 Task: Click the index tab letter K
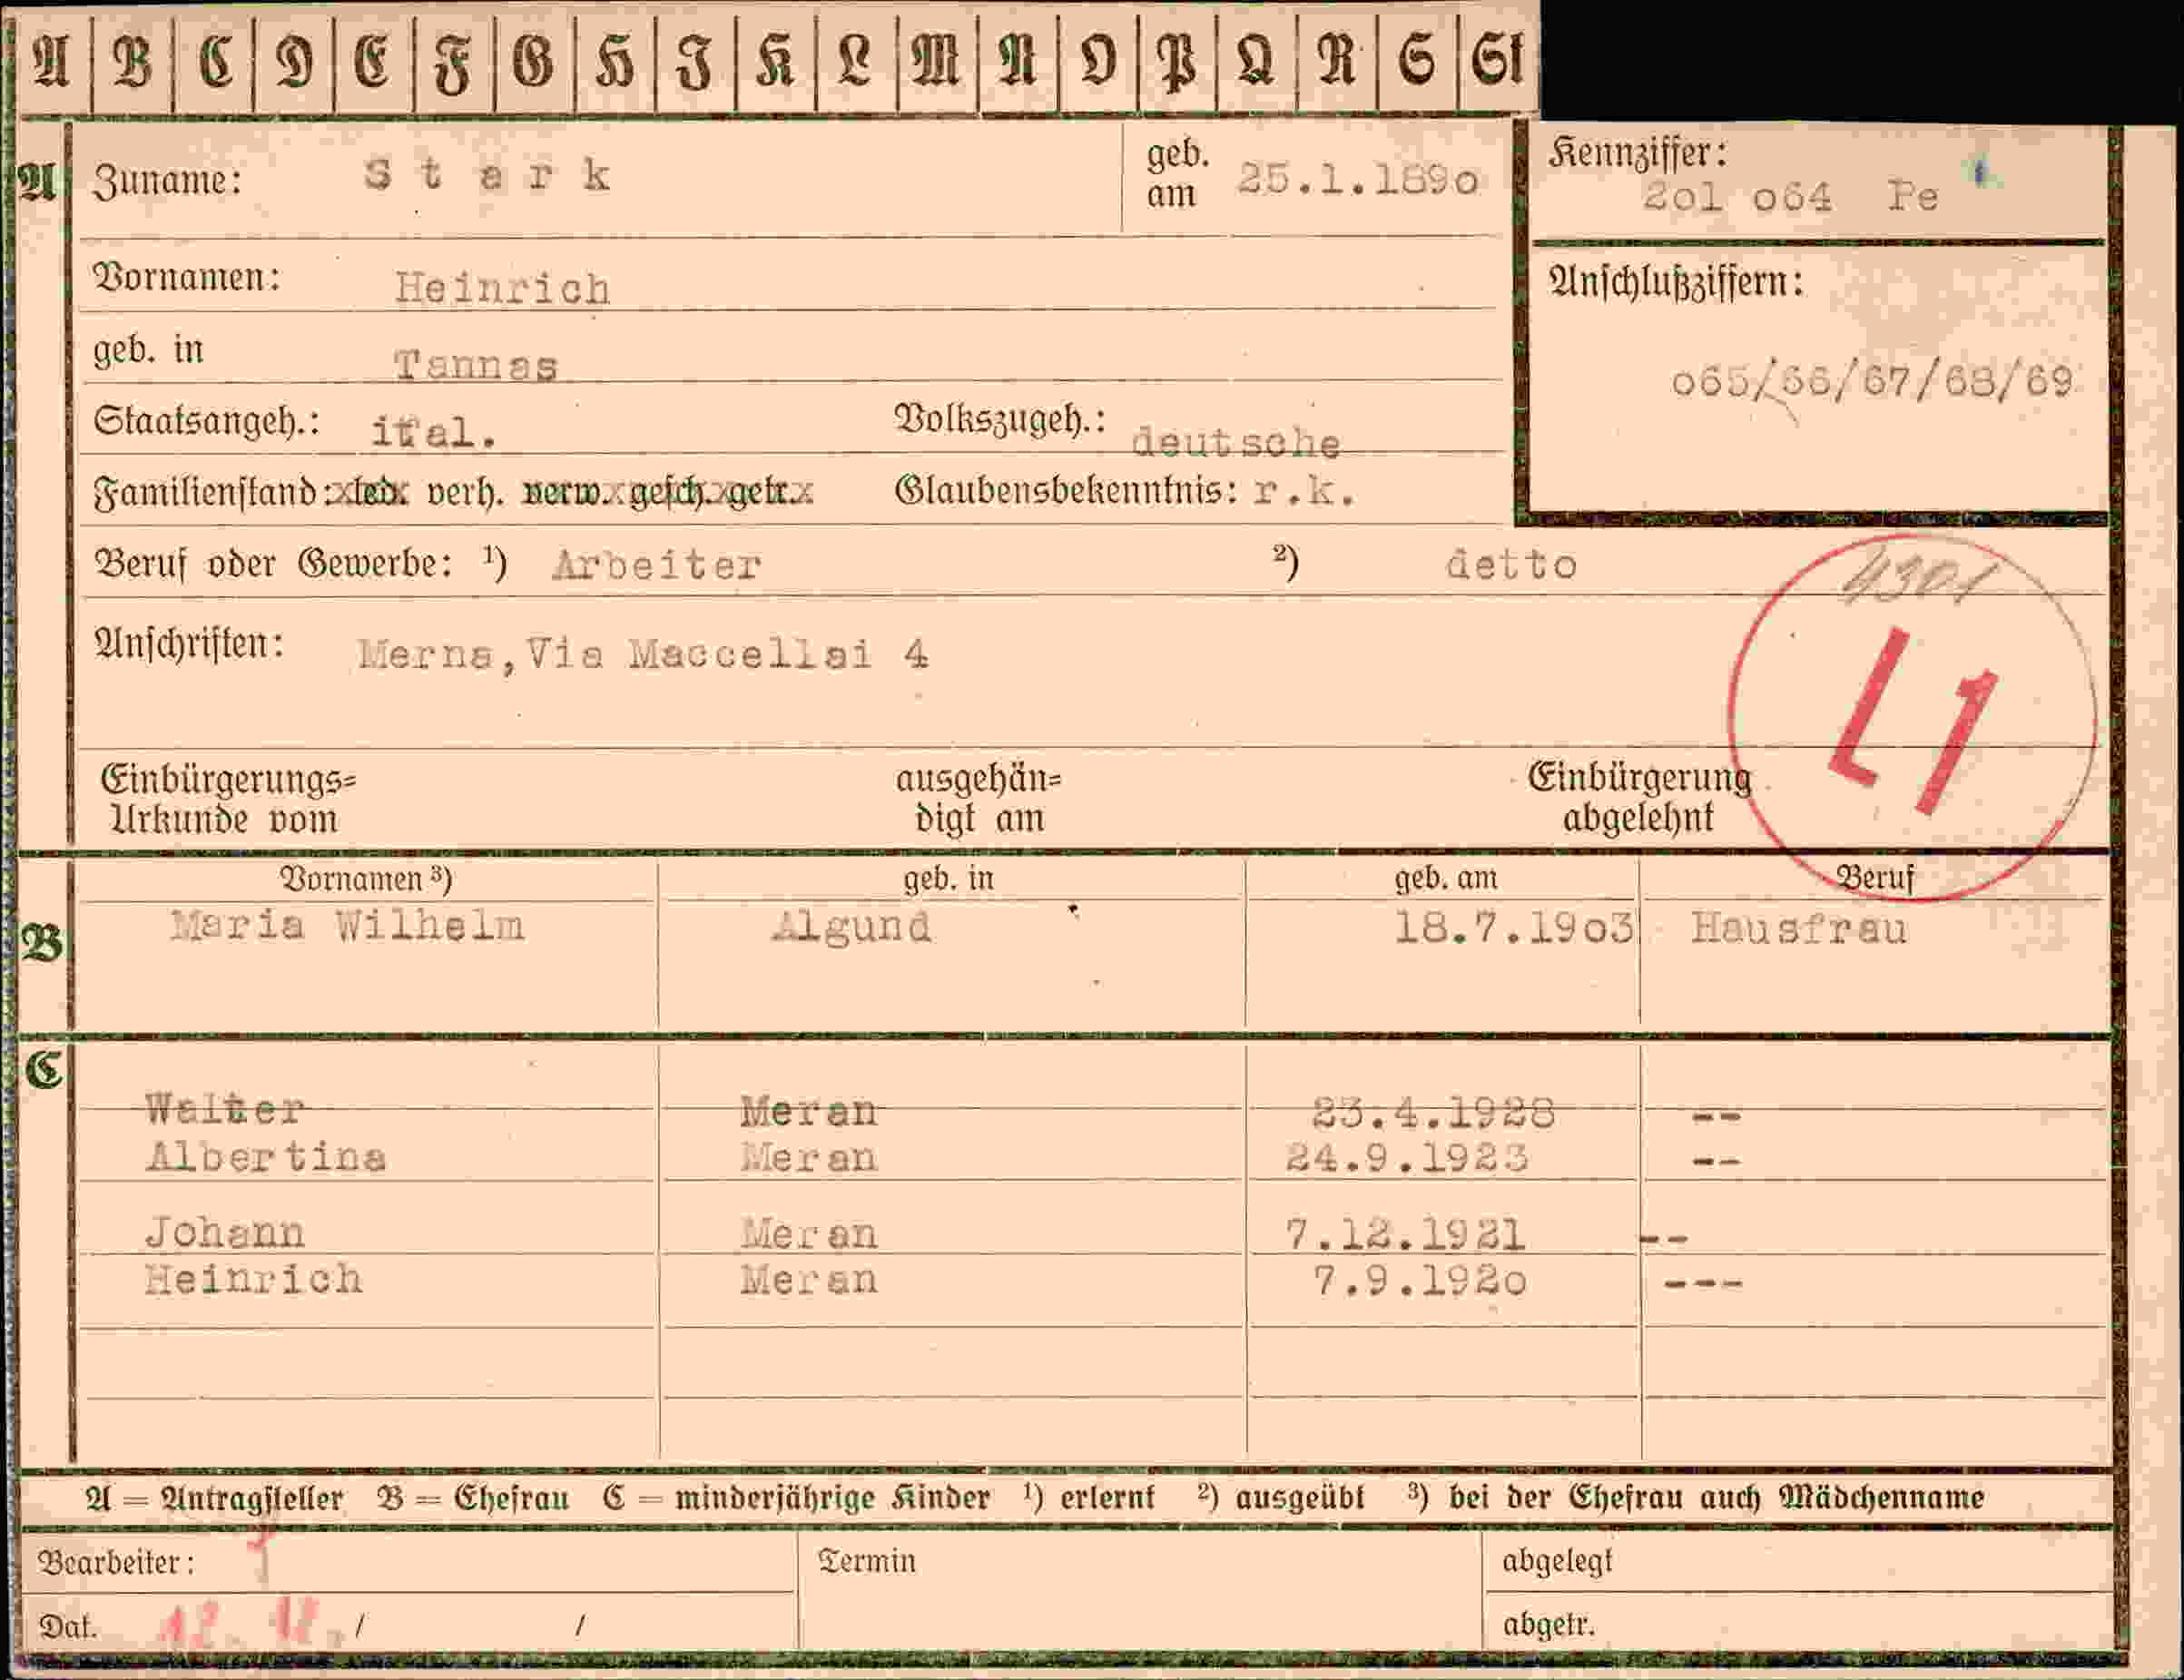click(776, 62)
